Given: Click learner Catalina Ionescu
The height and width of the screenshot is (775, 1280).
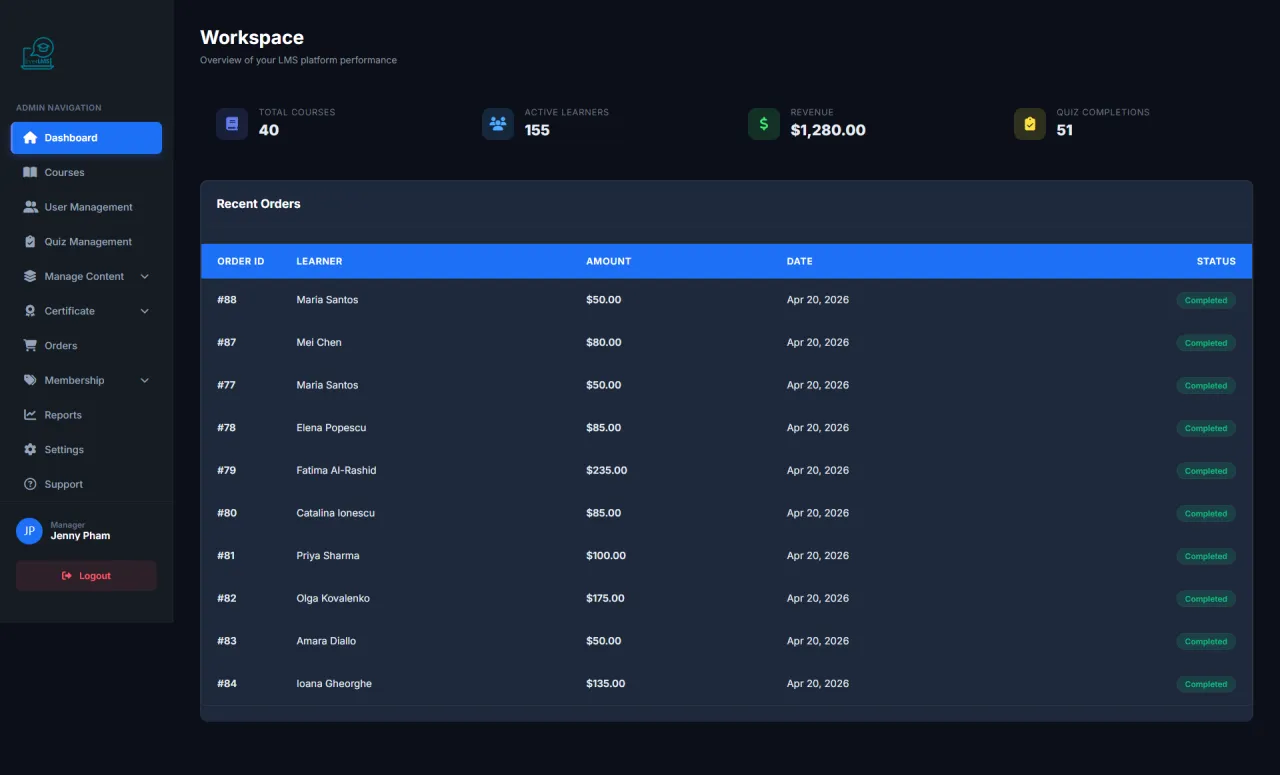Looking at the screenshot, I should tap(335, 513).
